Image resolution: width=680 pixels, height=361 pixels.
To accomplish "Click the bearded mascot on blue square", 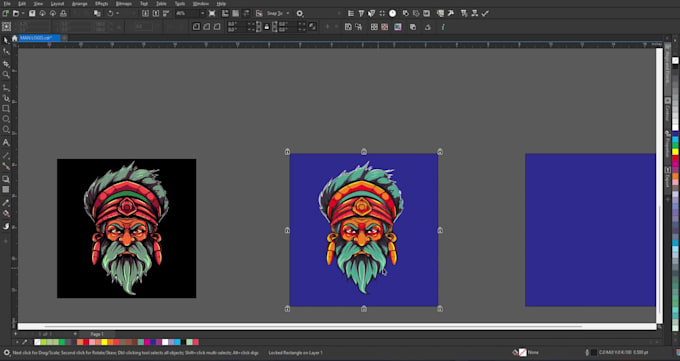I will [x=362, y=229].
